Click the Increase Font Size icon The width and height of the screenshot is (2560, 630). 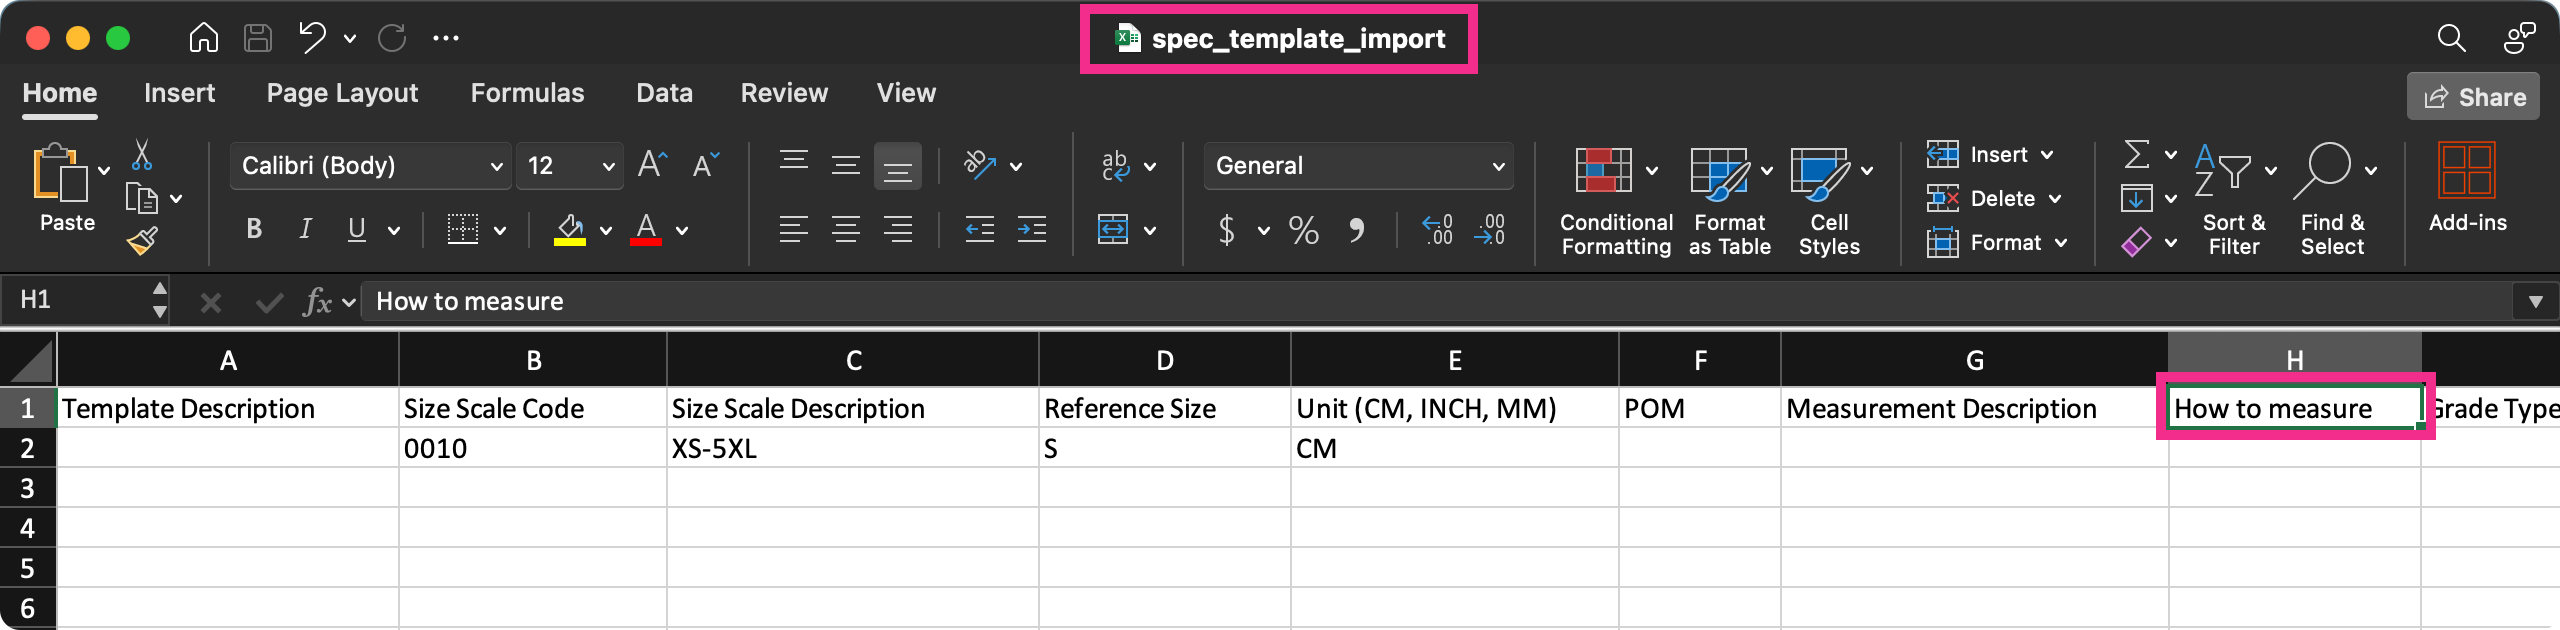[652, 165]
